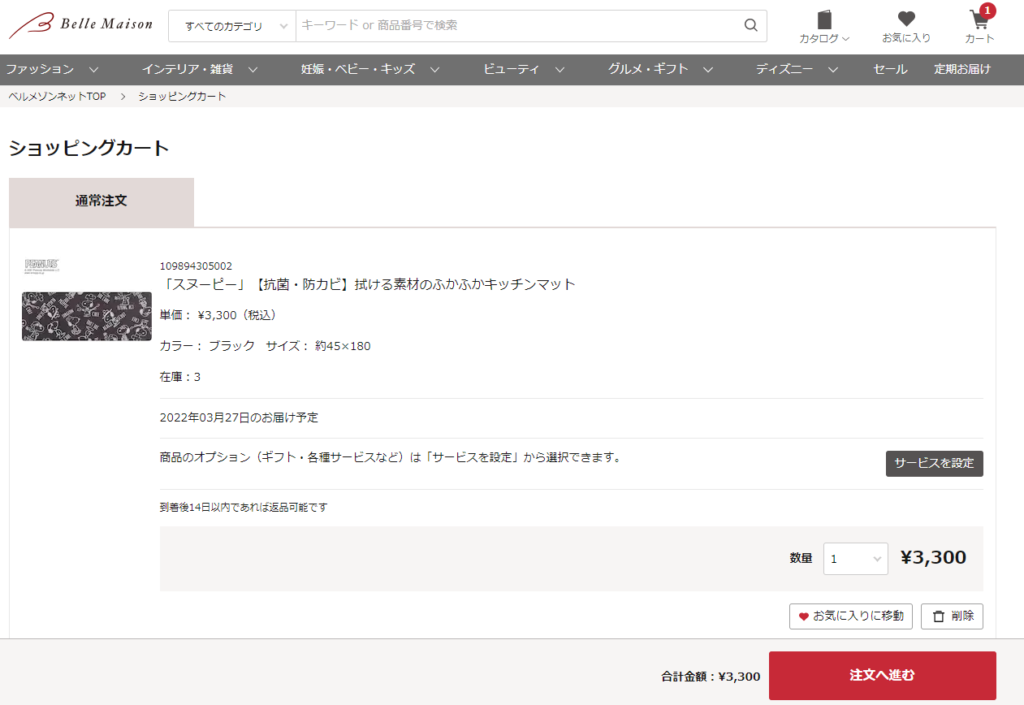
Task: Open the カタログ catalog icon
Action: click(824, 27)
